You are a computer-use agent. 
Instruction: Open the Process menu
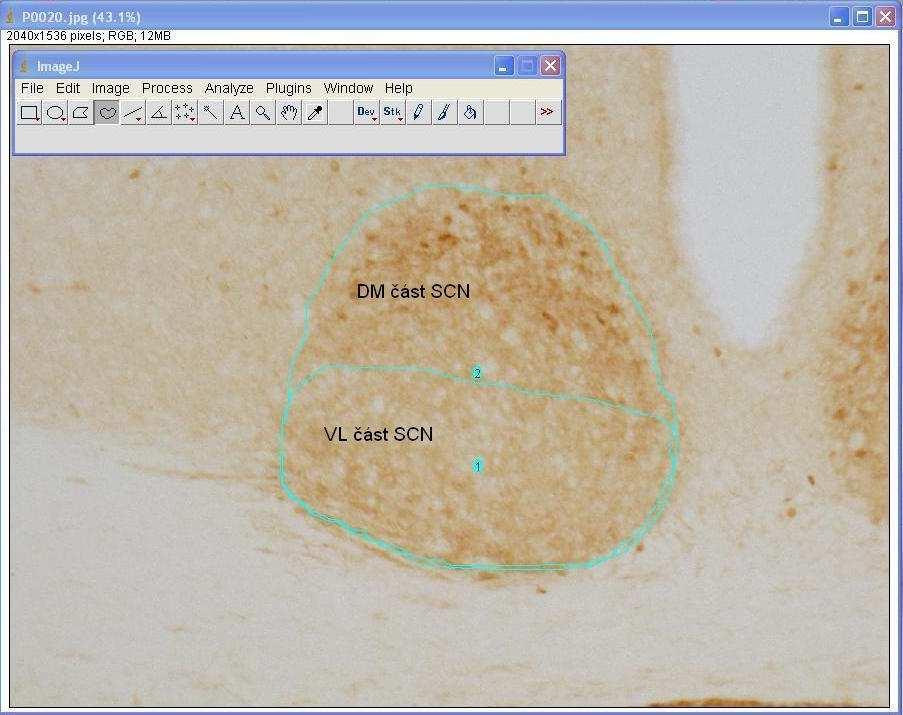(x=167, y=88)
